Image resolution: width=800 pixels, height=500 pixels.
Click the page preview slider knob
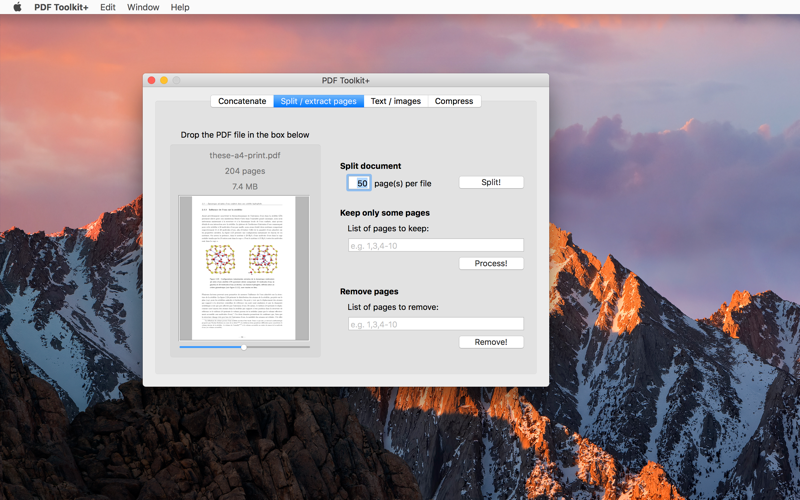point(244,347)
